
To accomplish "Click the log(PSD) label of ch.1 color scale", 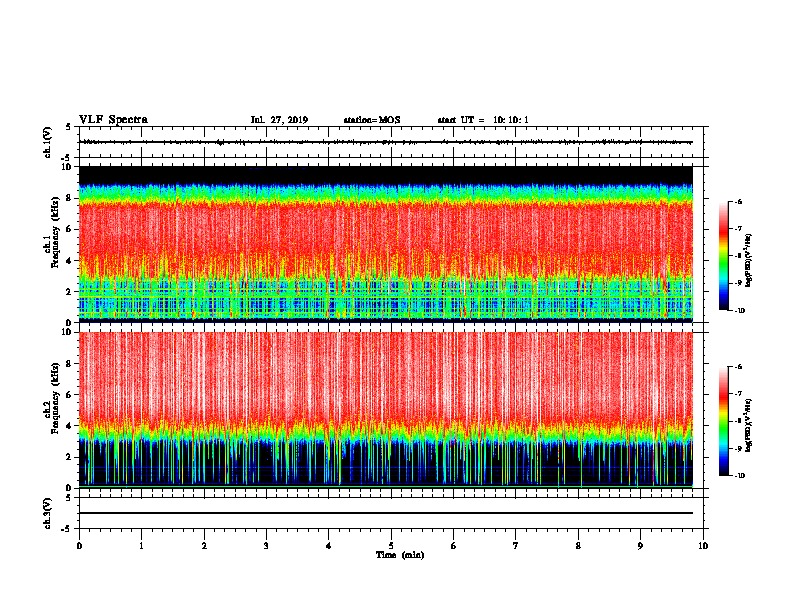I will click(x=748, y=260).
